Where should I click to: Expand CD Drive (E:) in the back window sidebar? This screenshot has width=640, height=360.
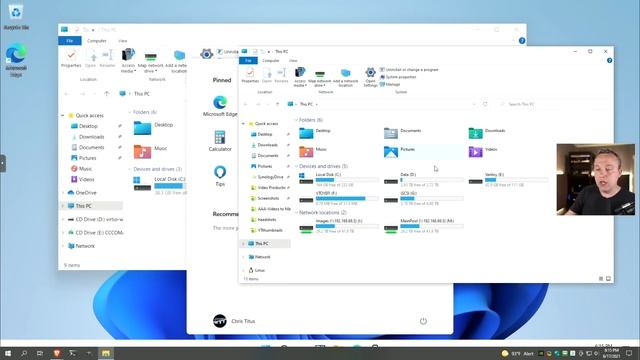[x=63, y=233]
